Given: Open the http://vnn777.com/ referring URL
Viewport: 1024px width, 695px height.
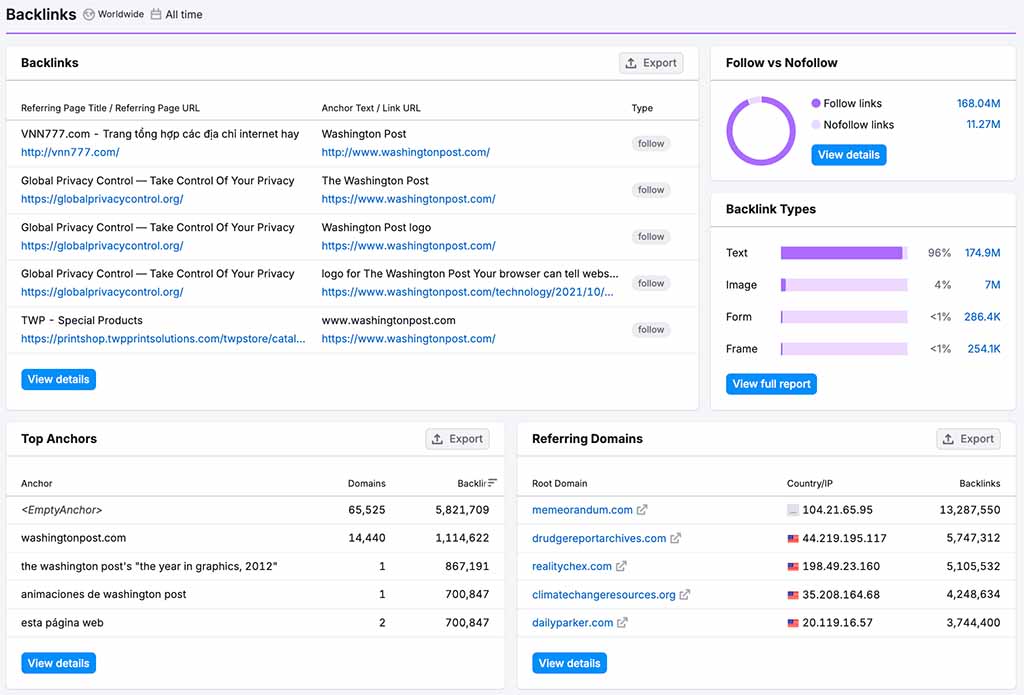Looking at the screenshot, I should (x=70, y=152).
